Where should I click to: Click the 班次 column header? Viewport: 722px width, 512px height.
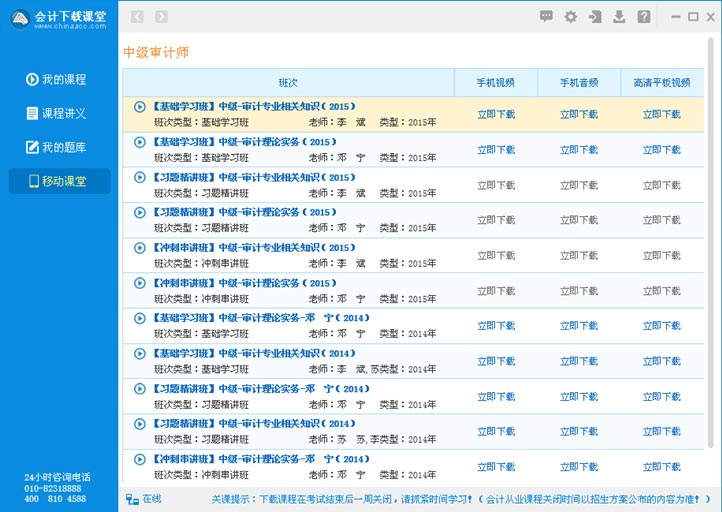288,83
